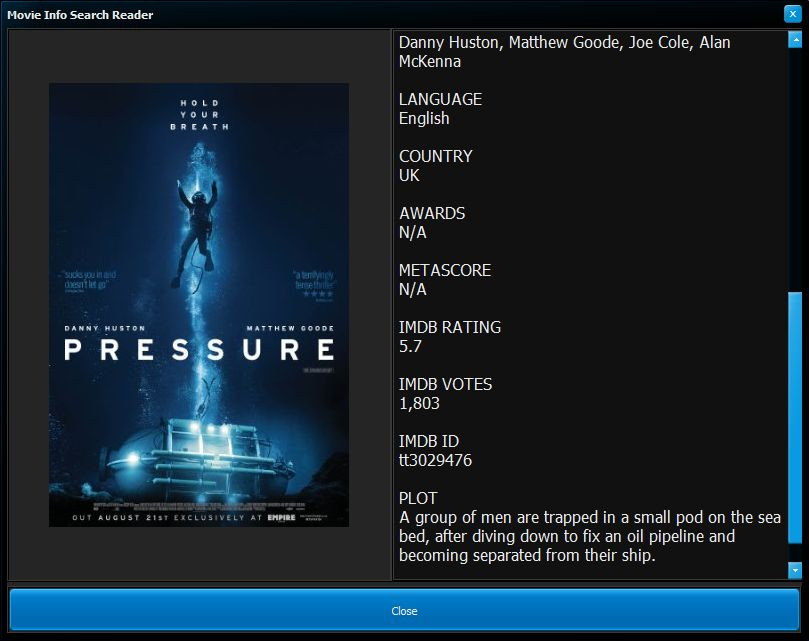Click the scrollbar up arrow

click(x=795, y=39)
